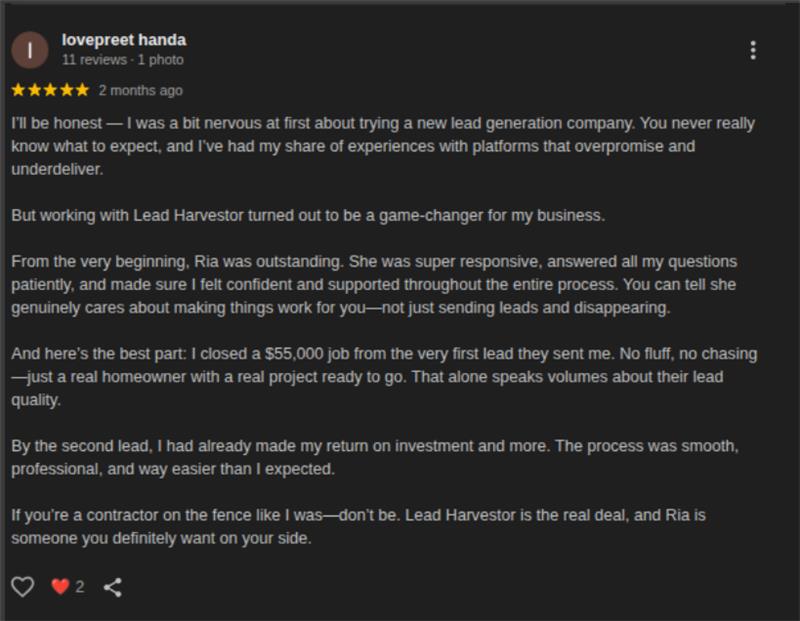Like the review with the outline heart
This screenshot has width=800, height=621.
22,587
